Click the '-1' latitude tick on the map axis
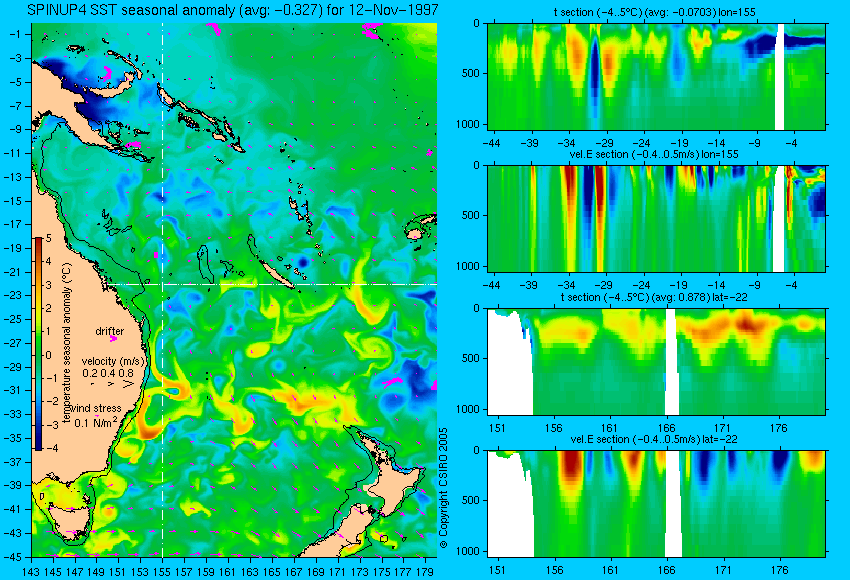 click(x=15, y=34)
